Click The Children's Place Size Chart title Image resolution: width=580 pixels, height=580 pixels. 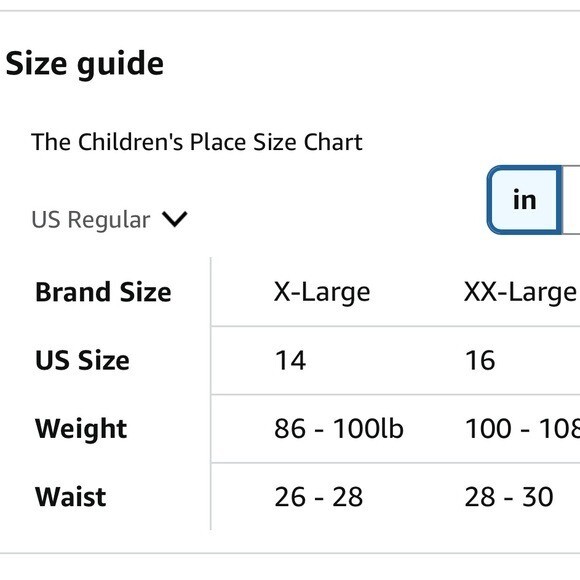point(197,142)
